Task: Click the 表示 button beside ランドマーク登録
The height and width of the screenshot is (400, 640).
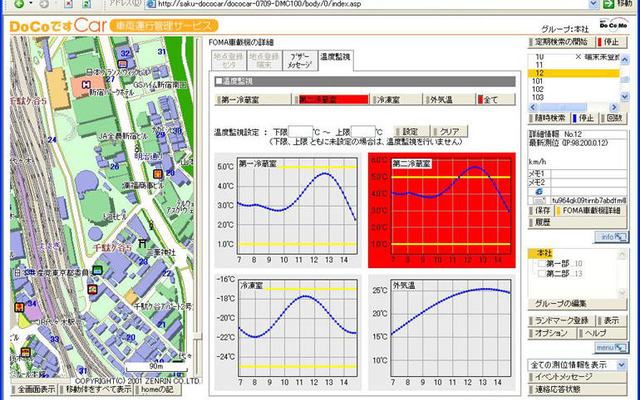Action: pyautogui.click(x=612, y=320)
